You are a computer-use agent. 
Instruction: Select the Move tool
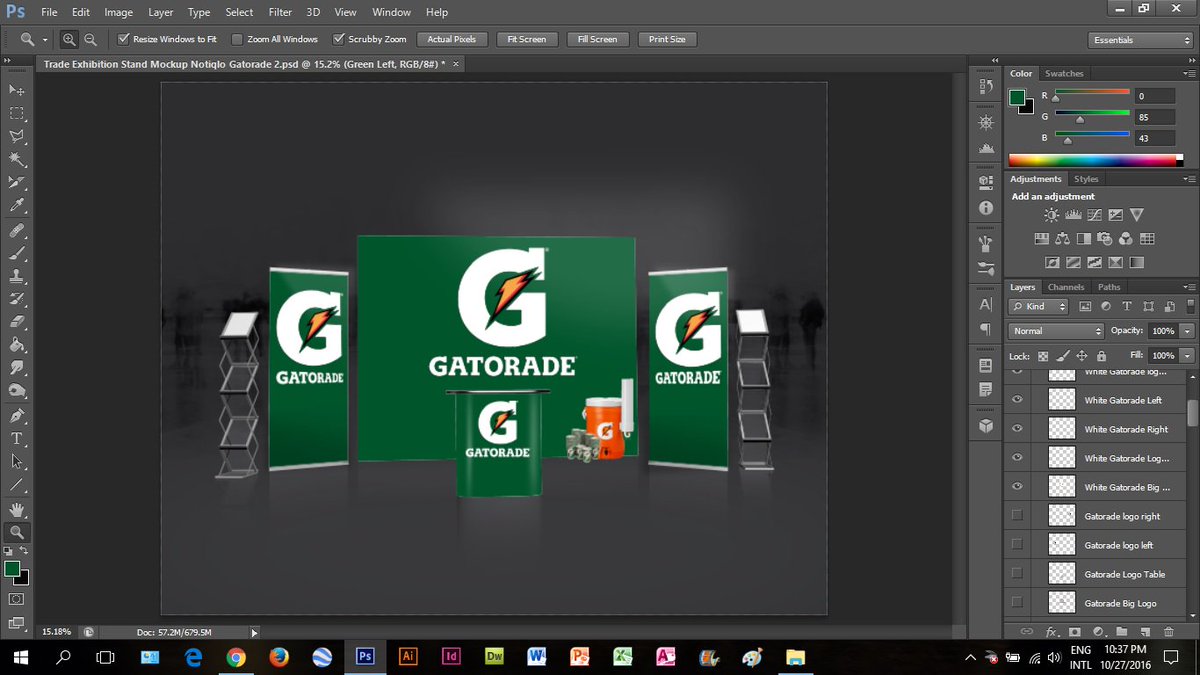tap(16, 90)
